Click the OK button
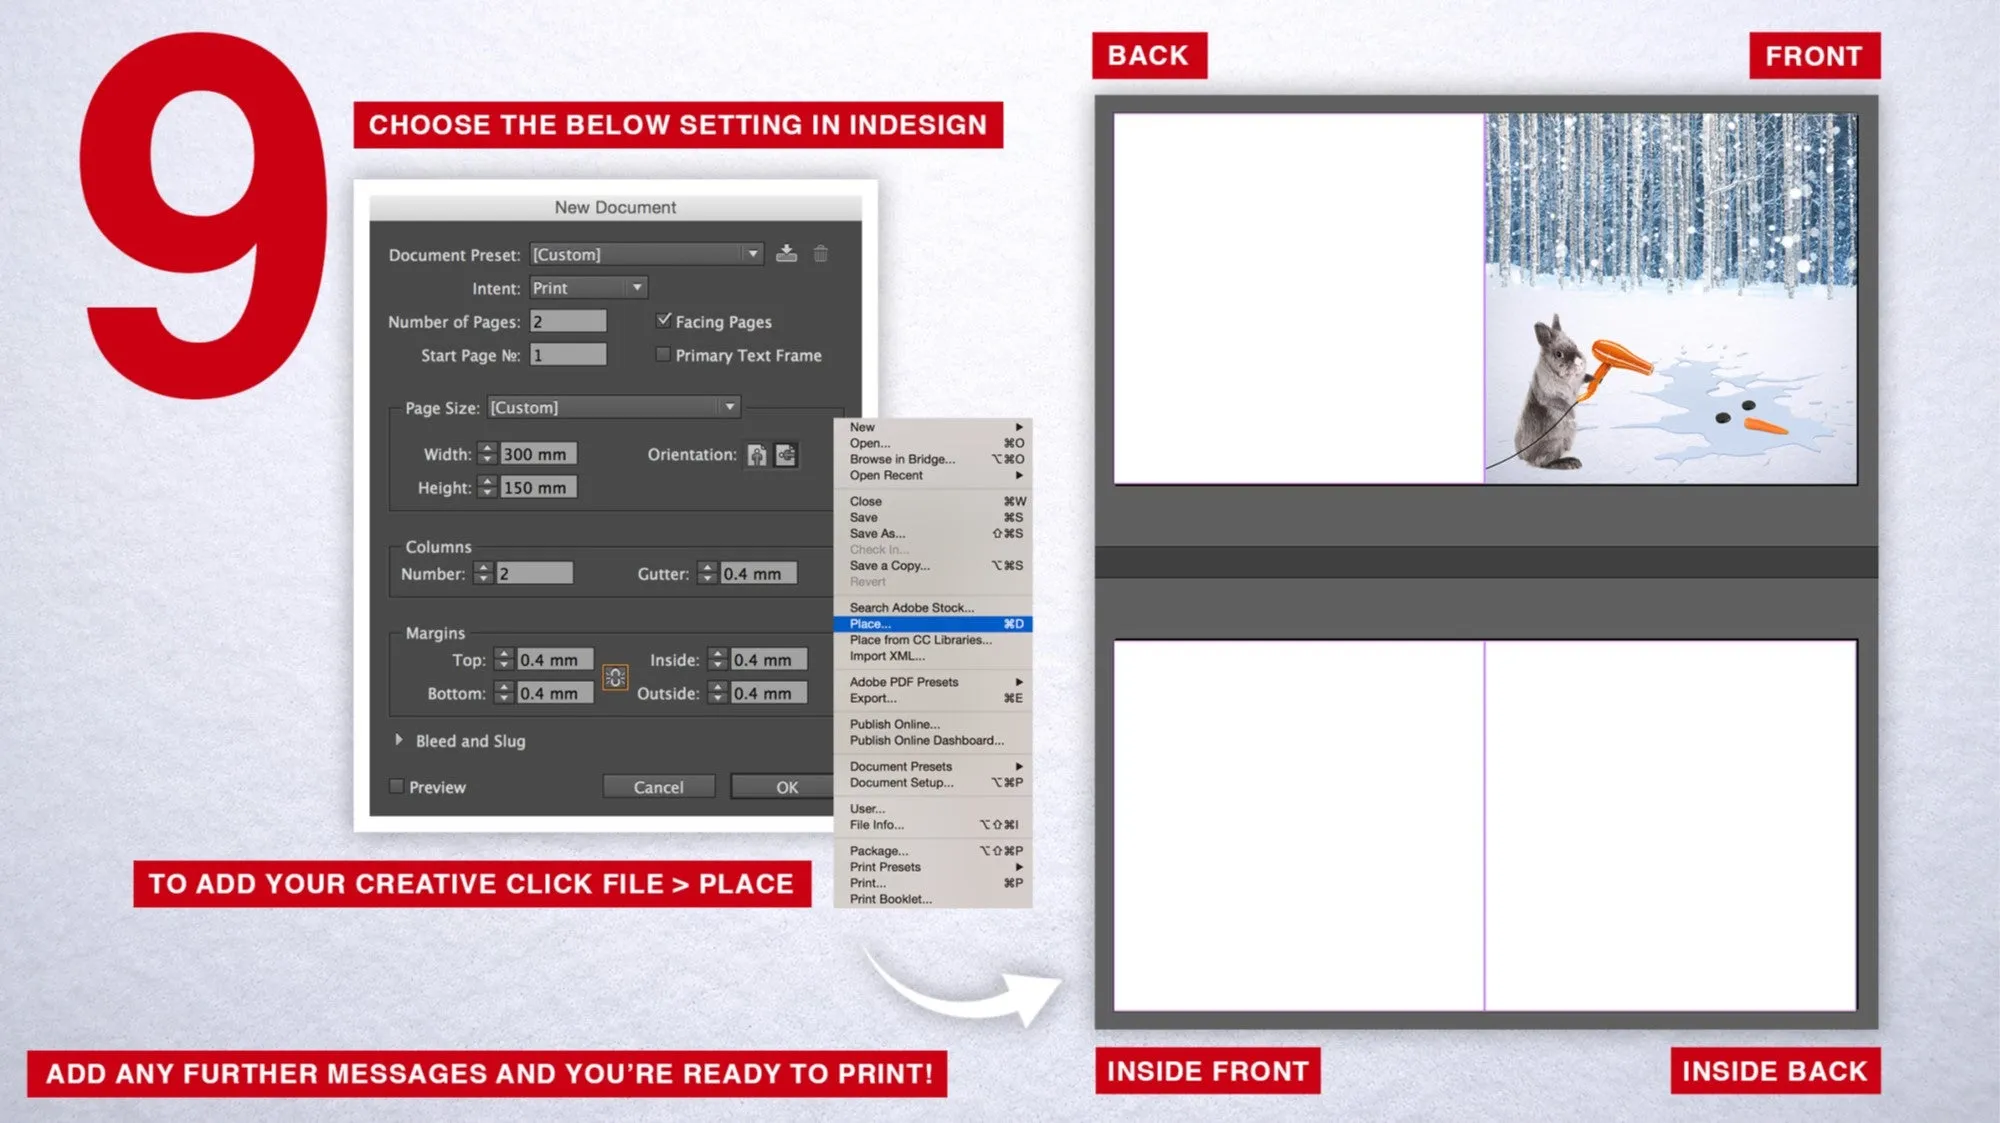Viewport: 2000px width, 1123px height. [787, 787]
